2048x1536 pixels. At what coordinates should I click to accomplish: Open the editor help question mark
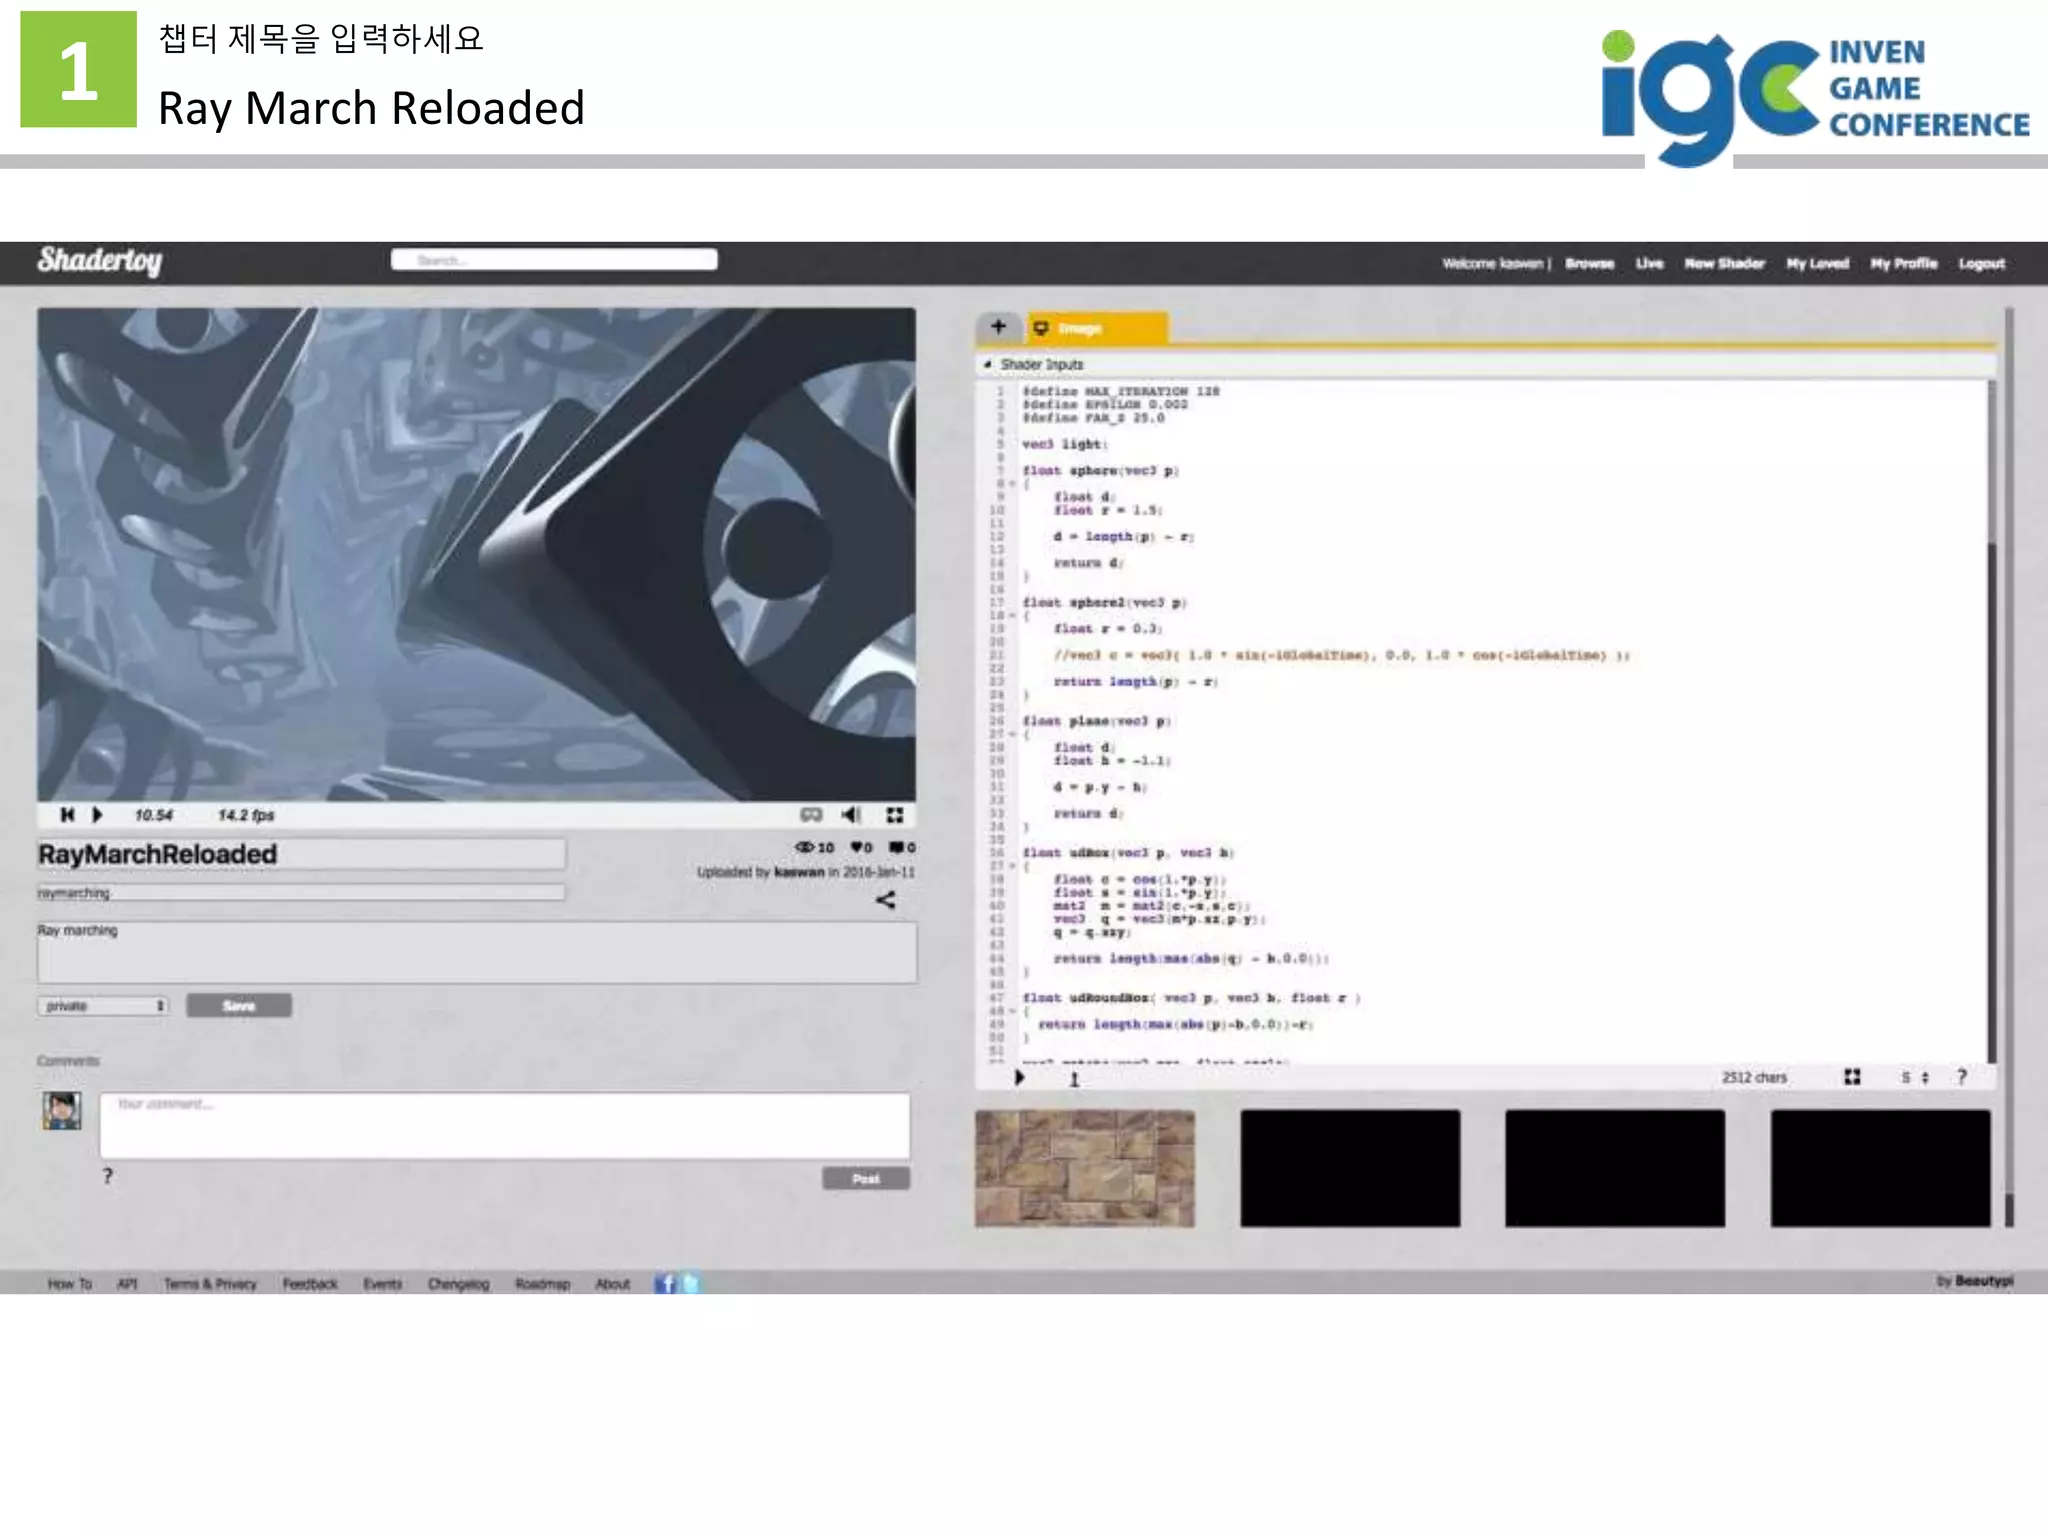pos(1962,1077)
